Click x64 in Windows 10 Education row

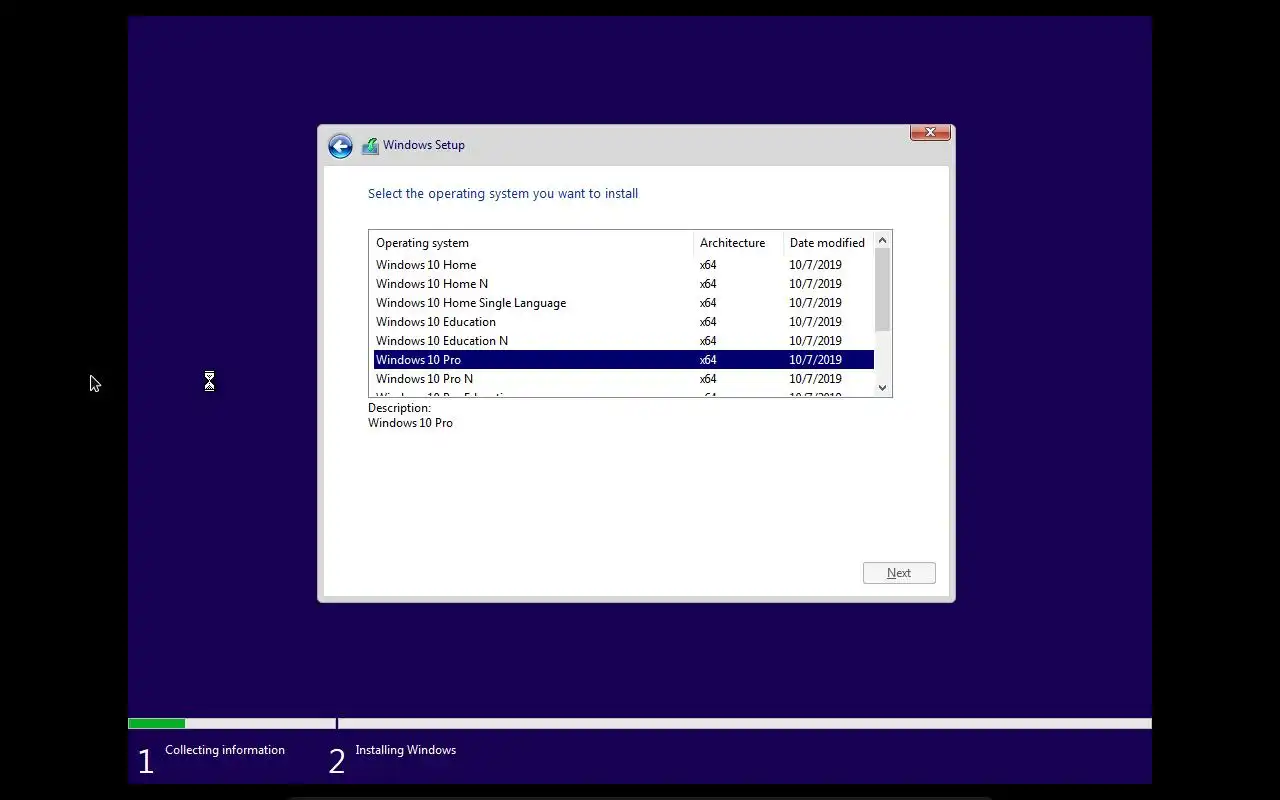coord(708,322)
